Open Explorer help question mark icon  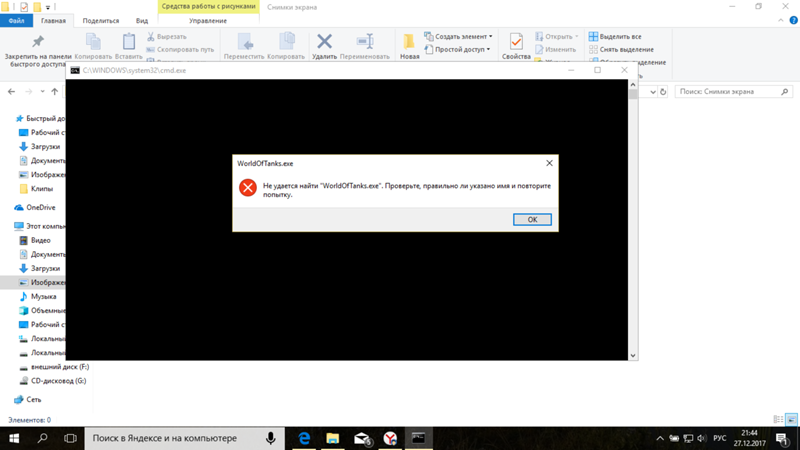pyautogui.click(x=793, y=20)
